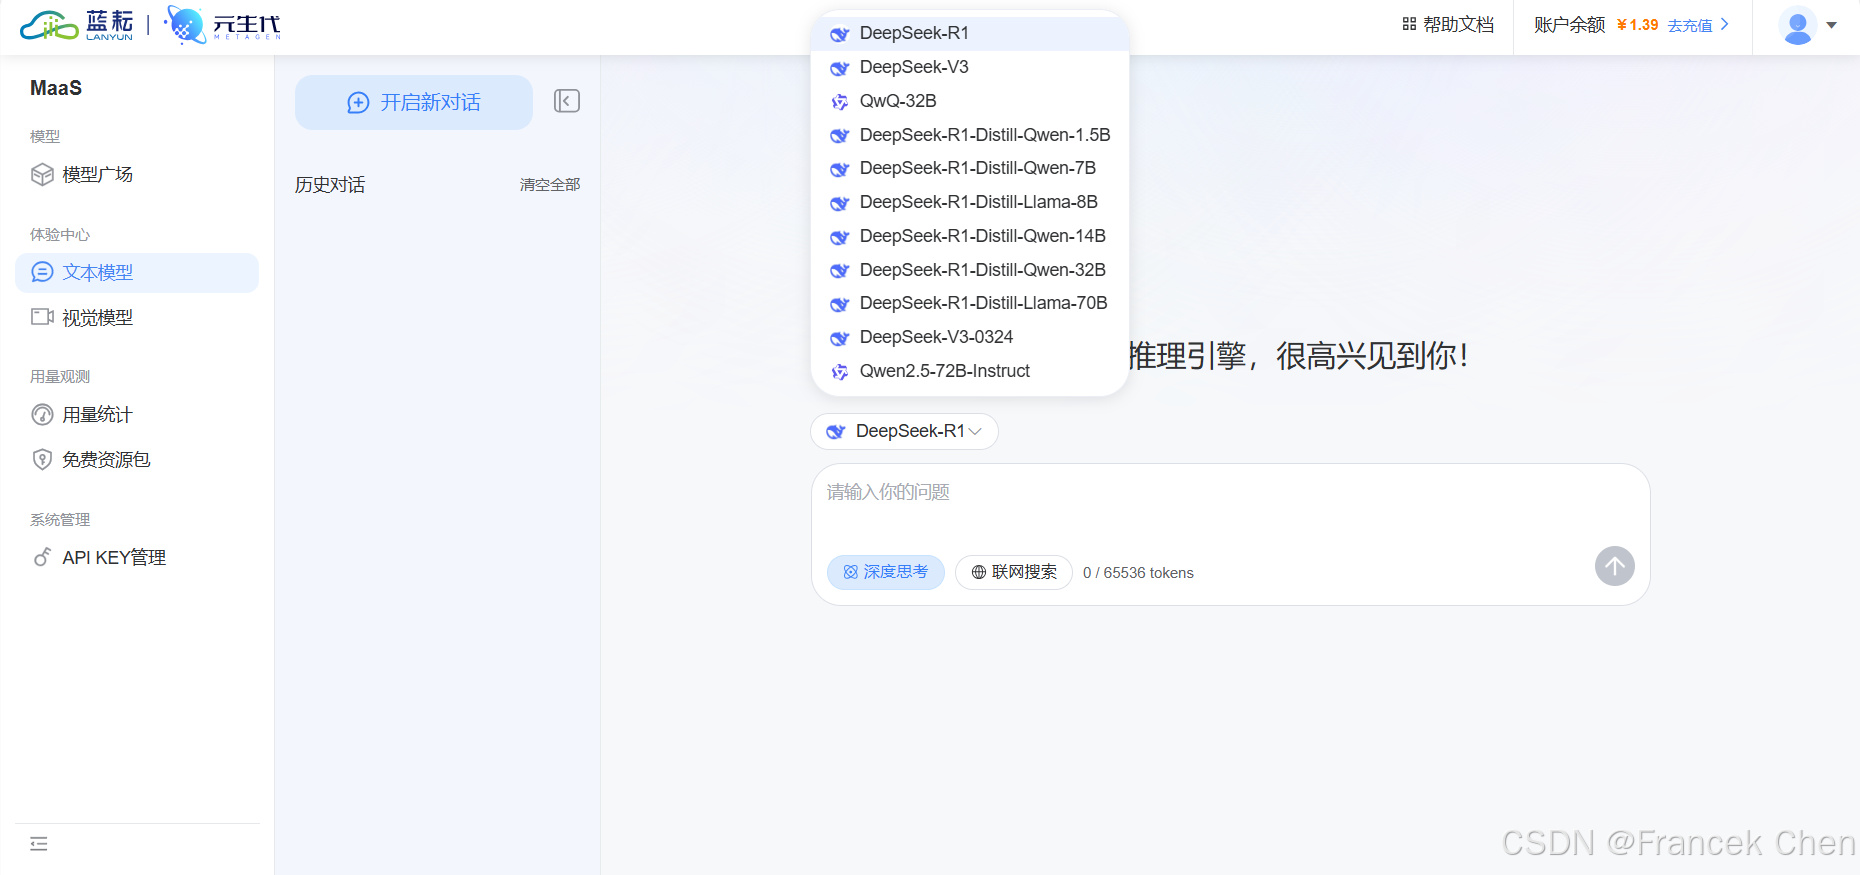The image size is (1860, 875).
Task: Click the 0 / 65536 tokens counter
Action: click(1138, 573)
